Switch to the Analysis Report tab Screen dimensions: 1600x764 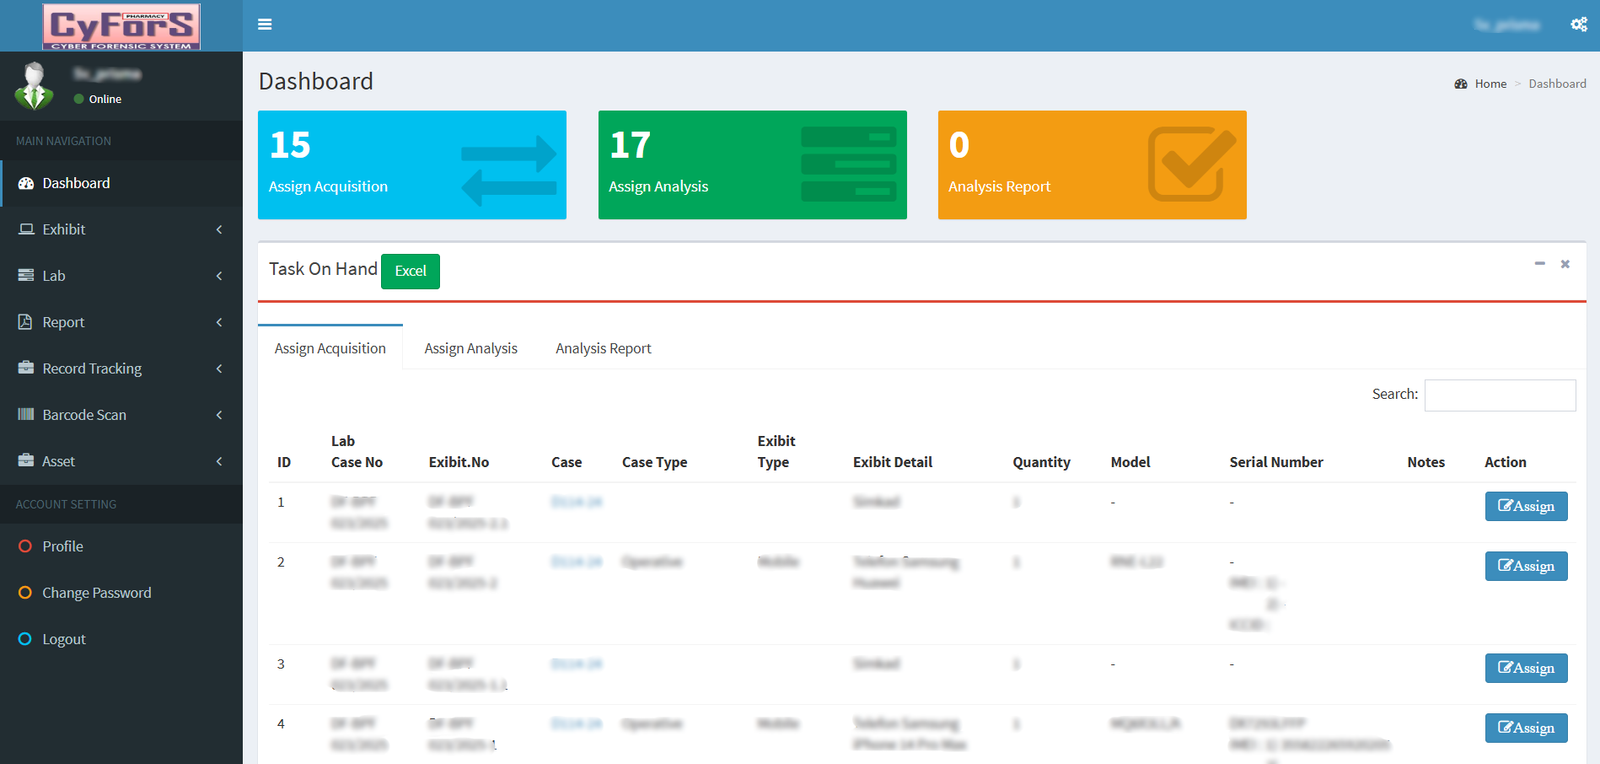pyautogui.click(x=603, y=348)
